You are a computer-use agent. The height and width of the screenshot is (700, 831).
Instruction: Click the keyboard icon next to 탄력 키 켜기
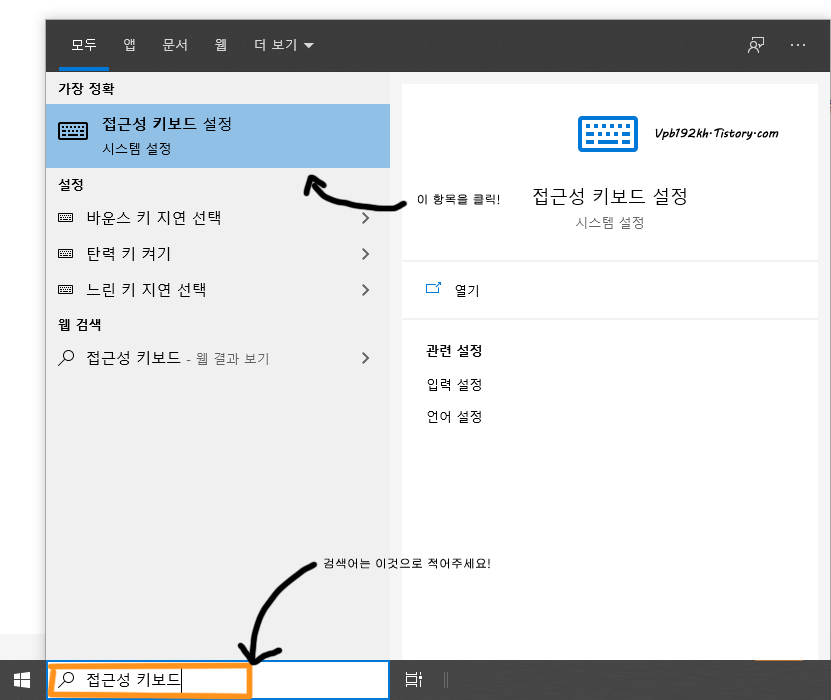tap(66, 254)
